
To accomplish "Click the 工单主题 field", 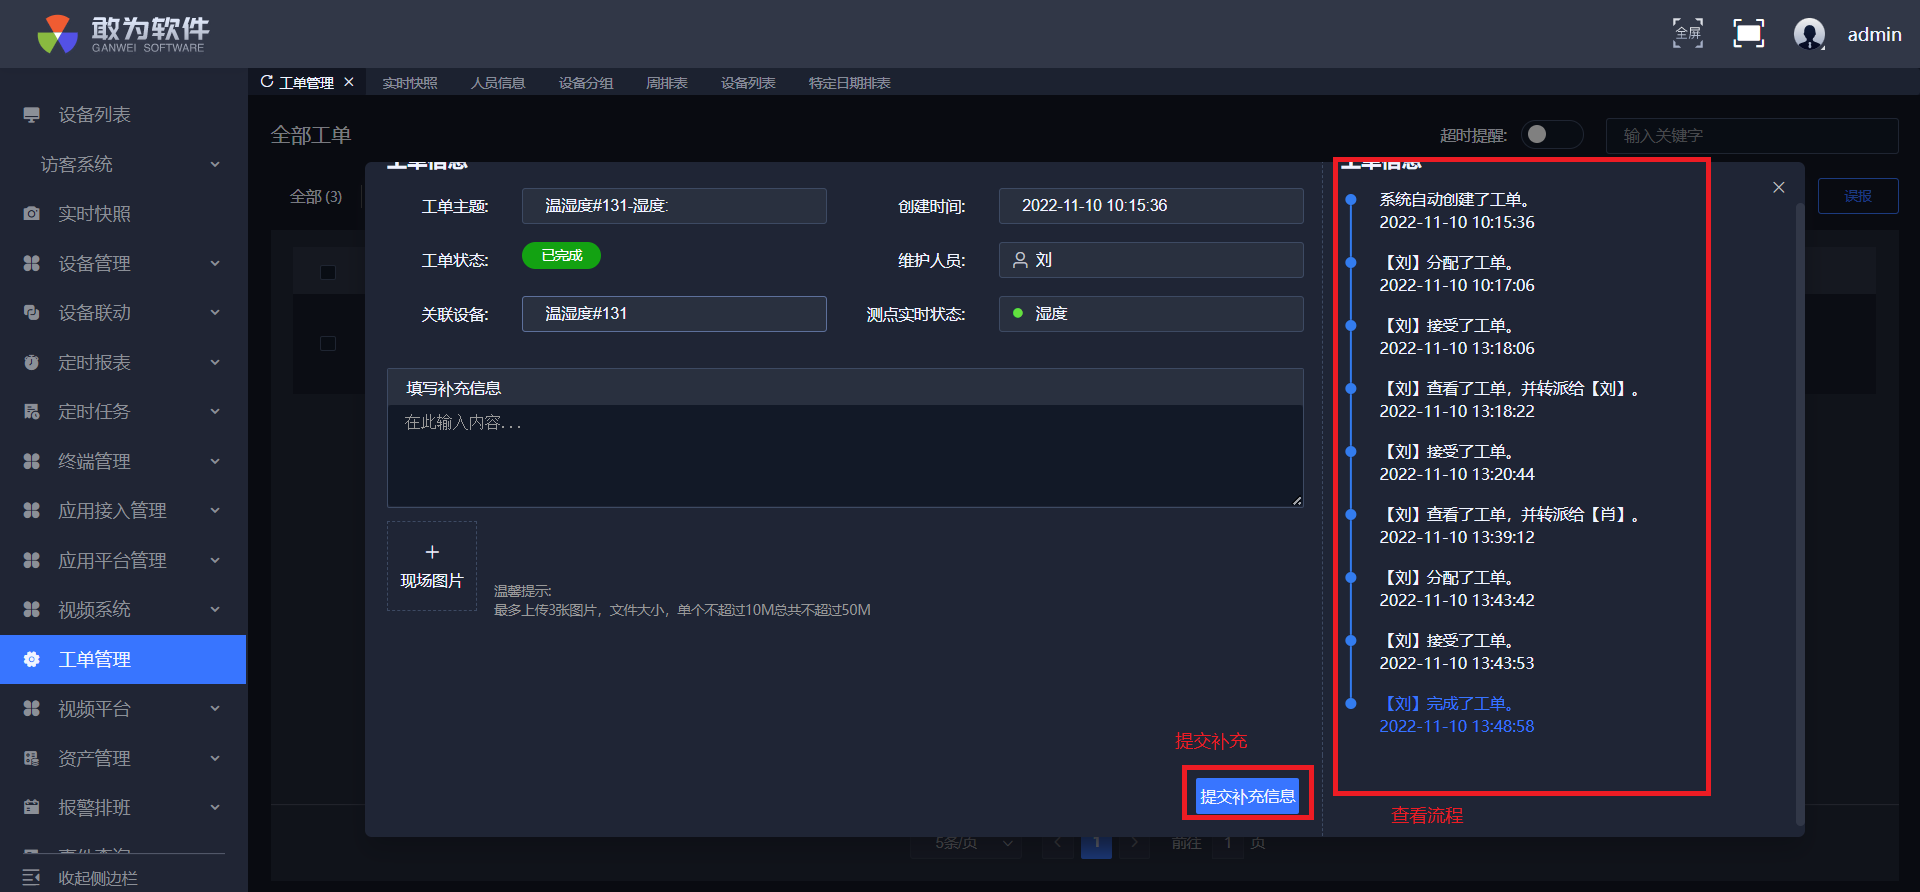I will pos(674,206).
